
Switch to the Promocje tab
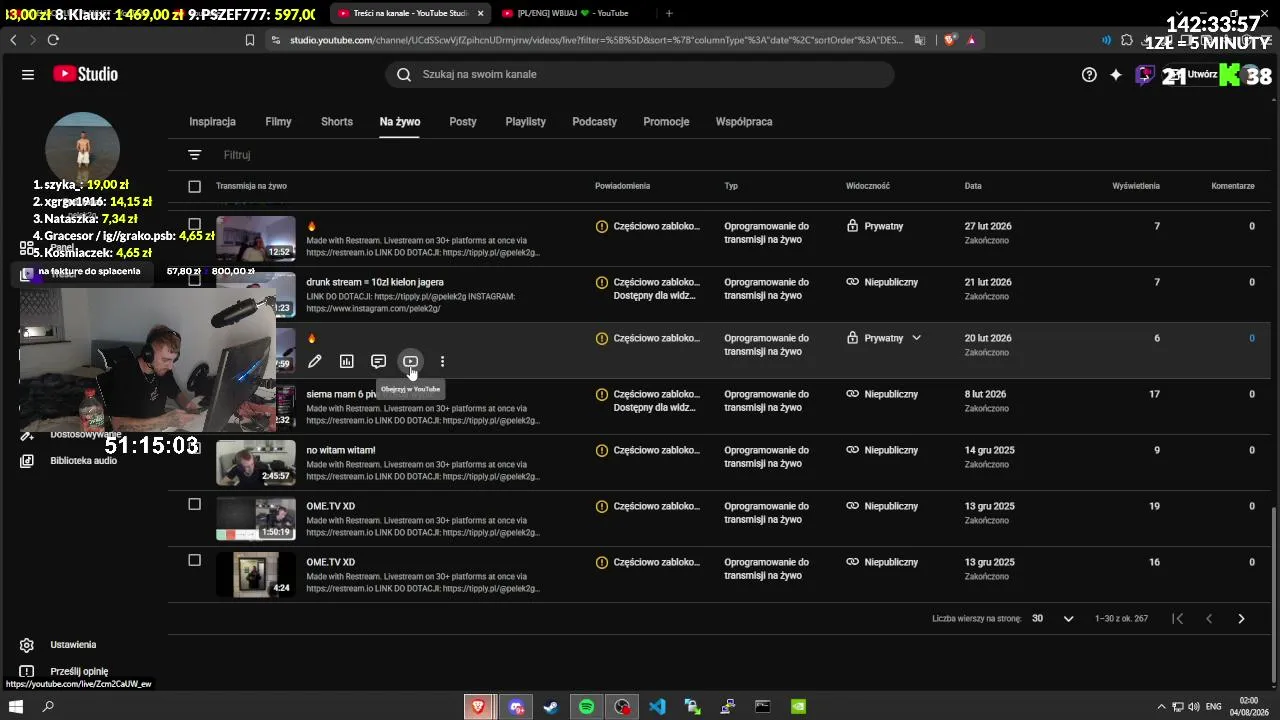[x=667, y=122]
